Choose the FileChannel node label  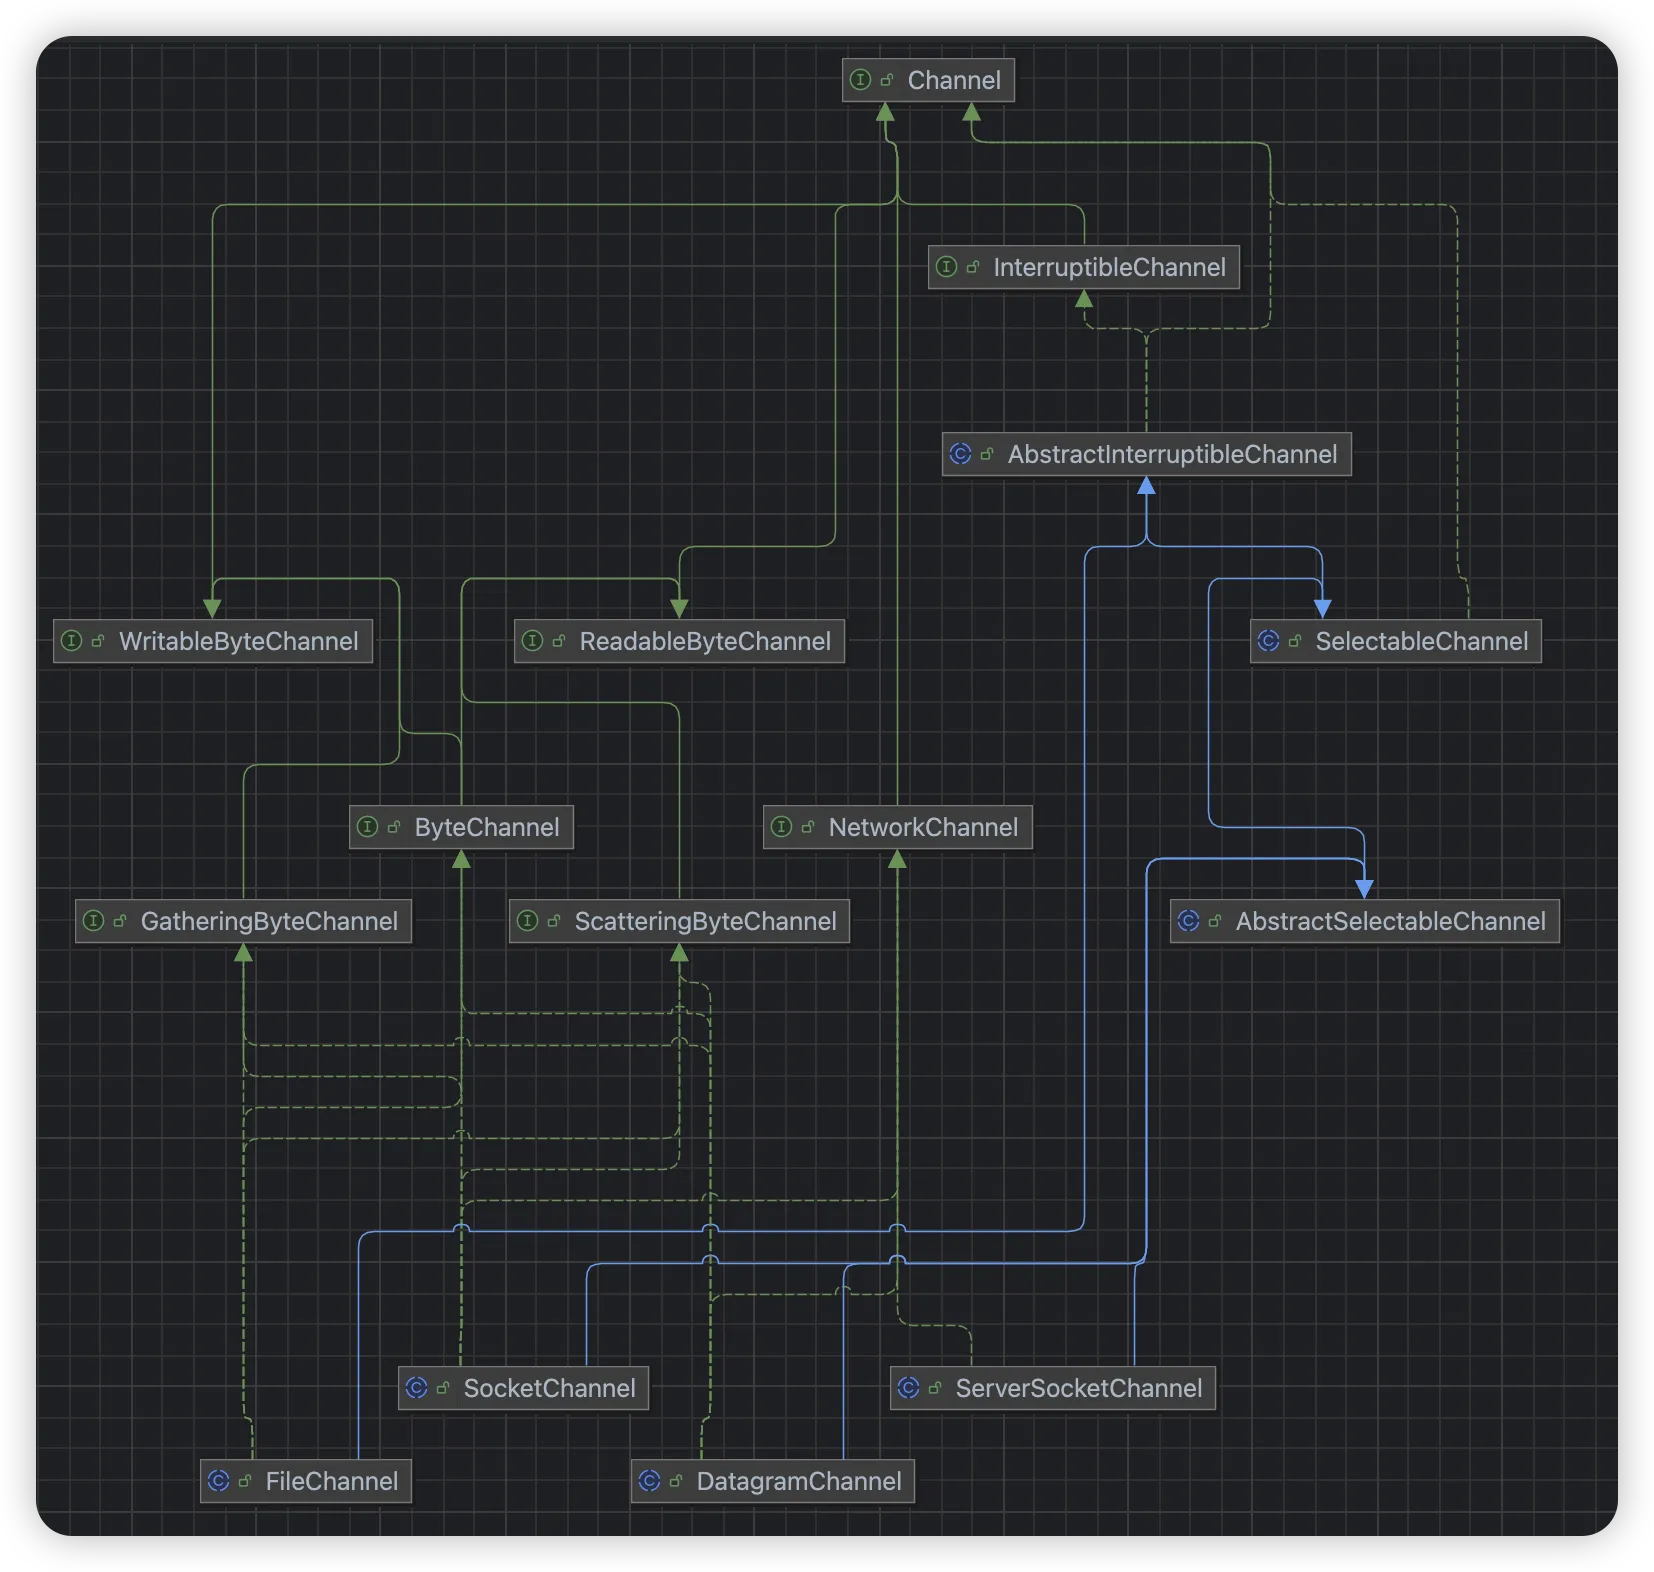point(331,1481)
